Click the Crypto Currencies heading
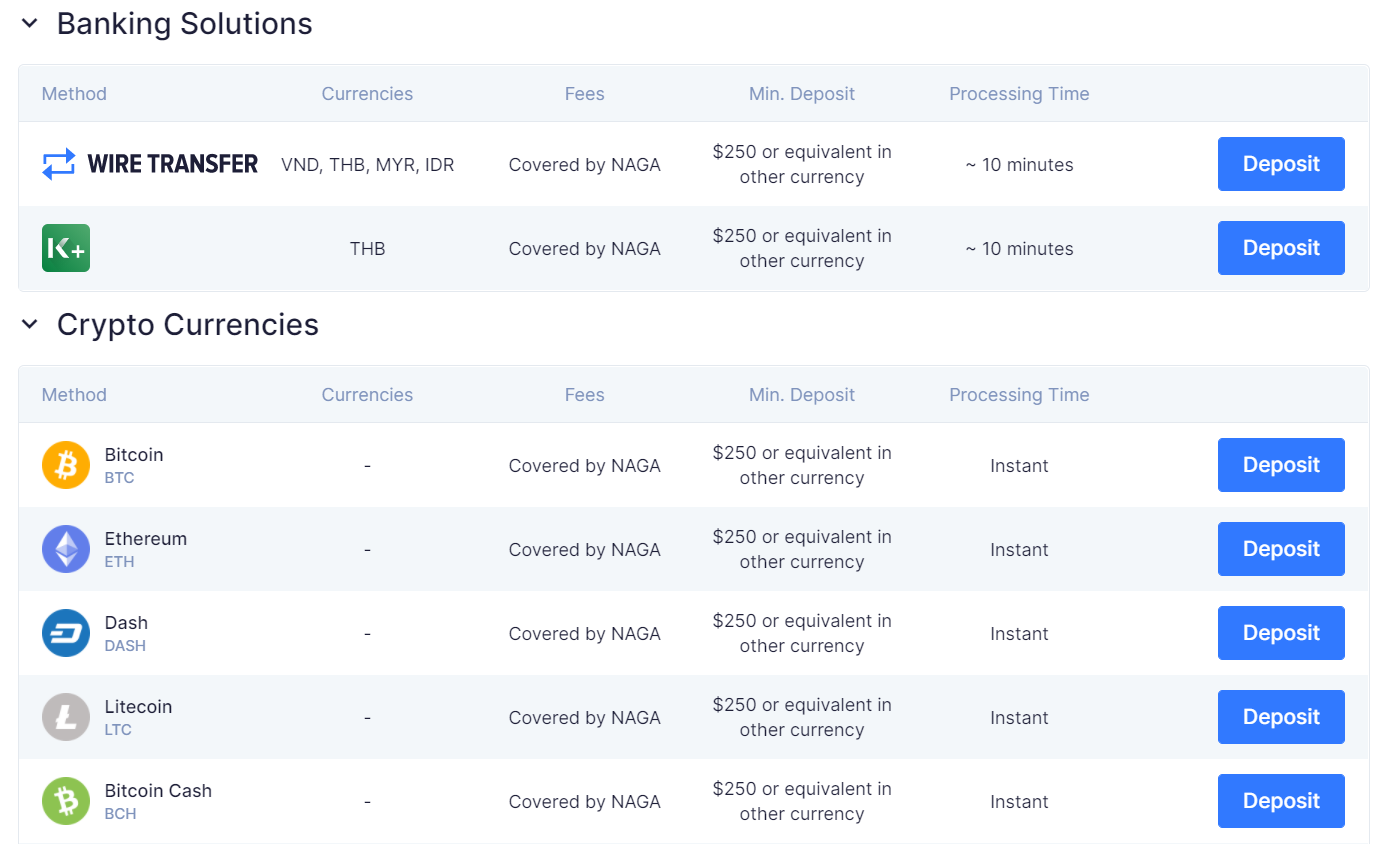Screen dimensions: 1384x844 188,324
